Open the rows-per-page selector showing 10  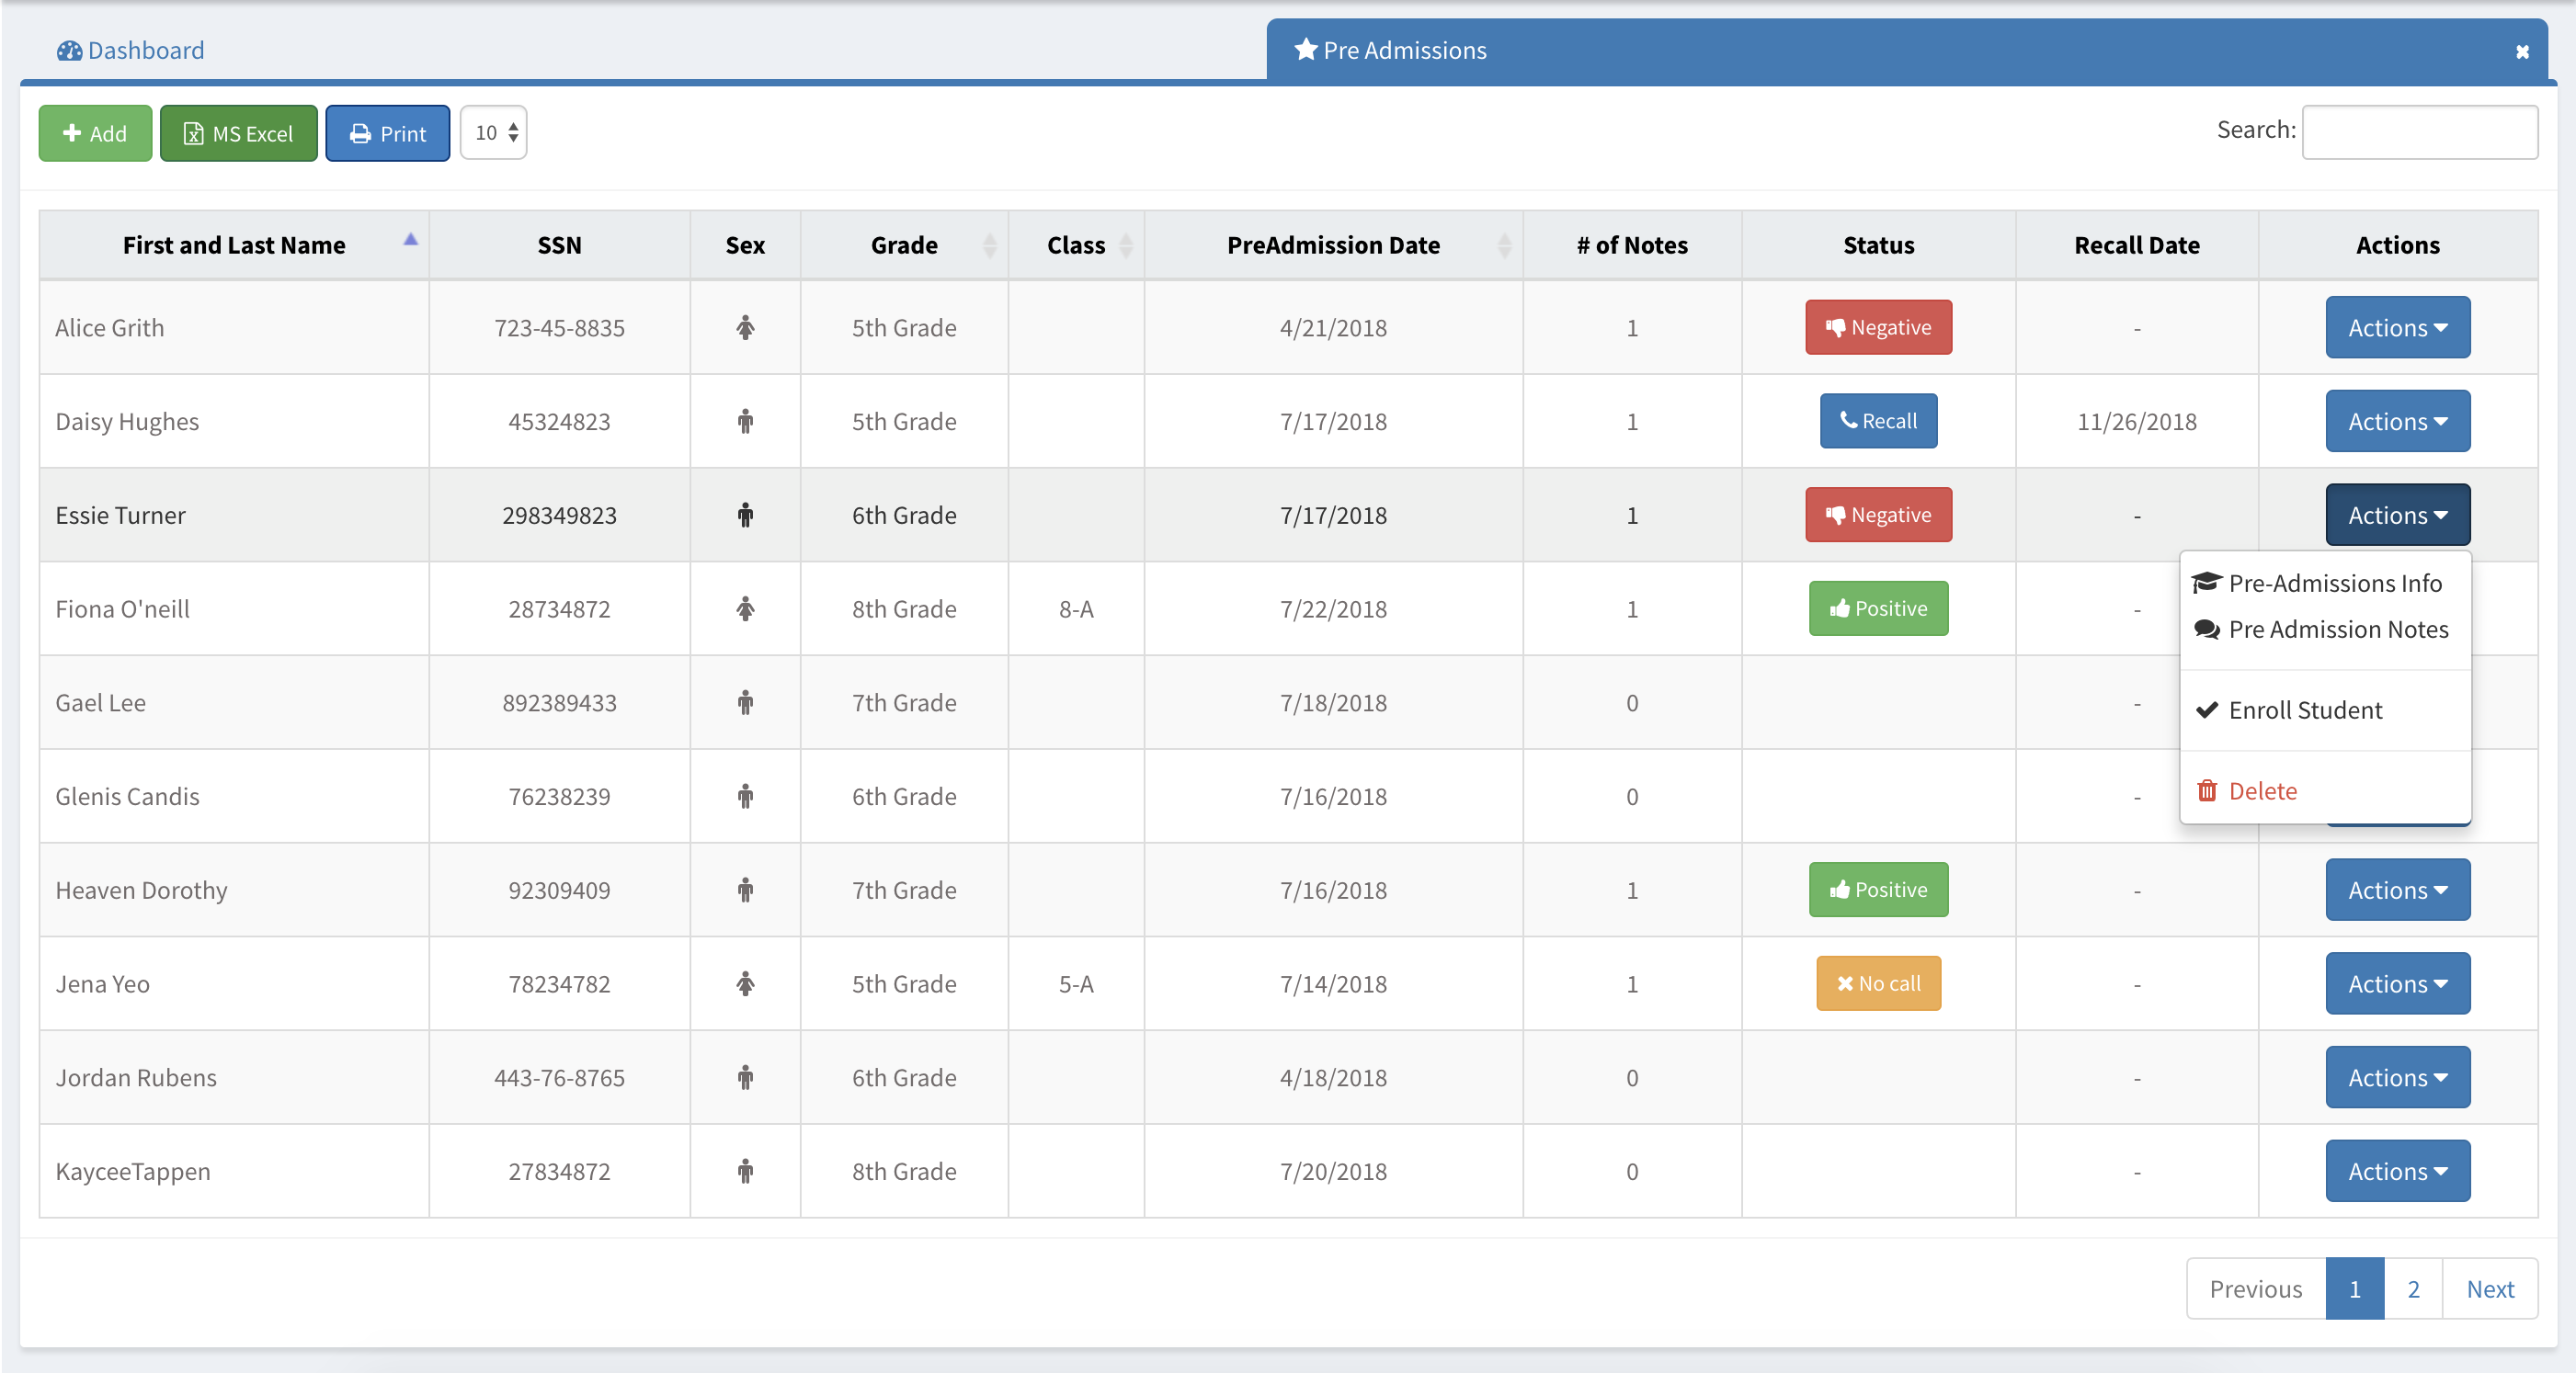494,133
